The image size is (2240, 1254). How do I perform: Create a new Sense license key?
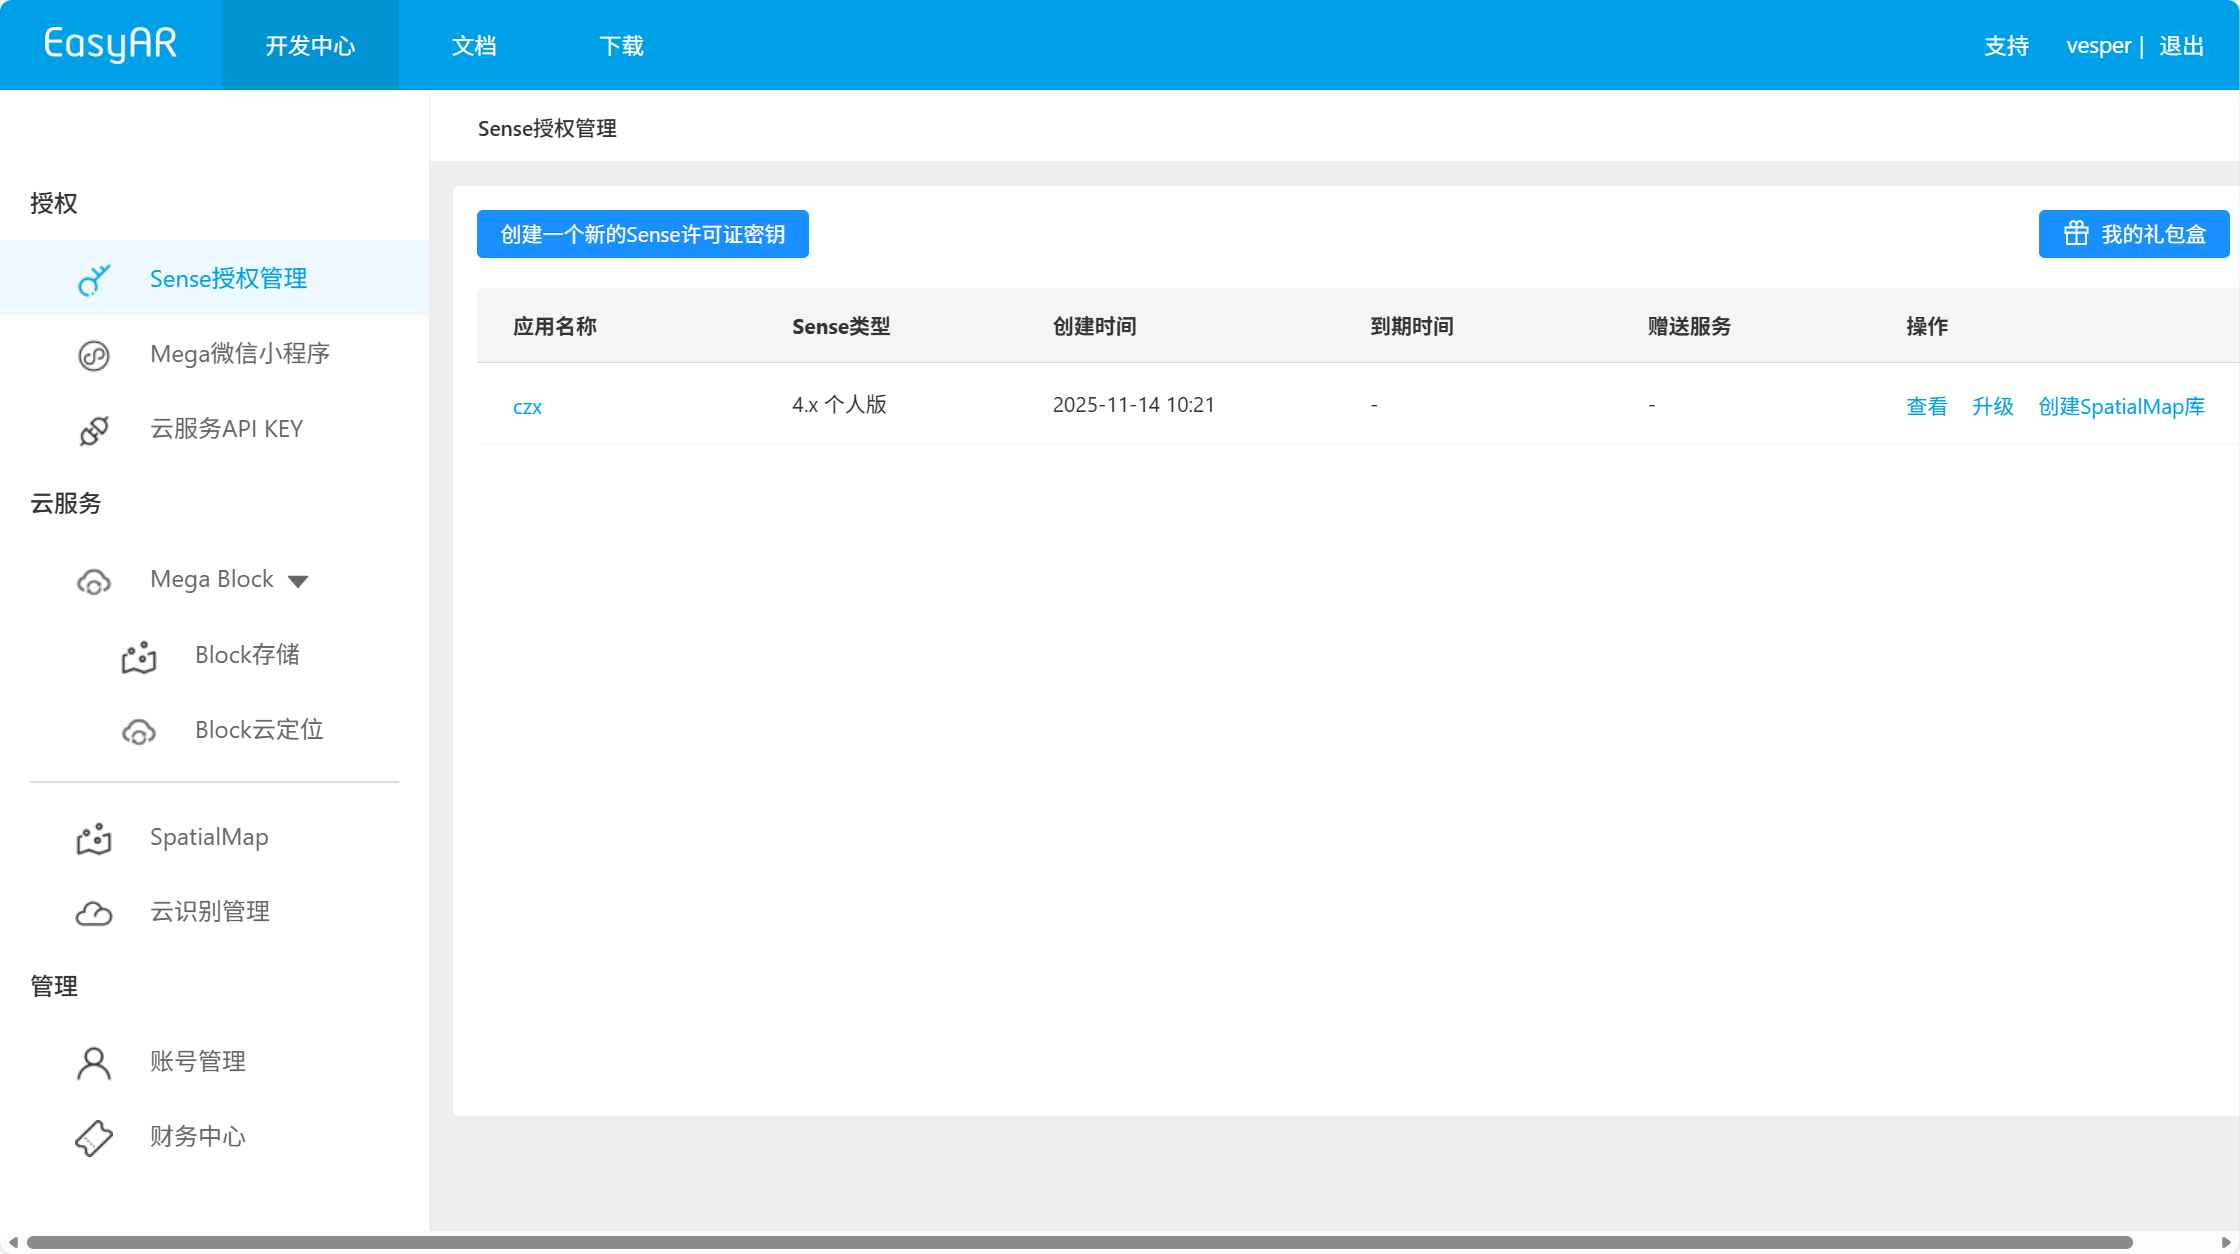tap(642, 234)
